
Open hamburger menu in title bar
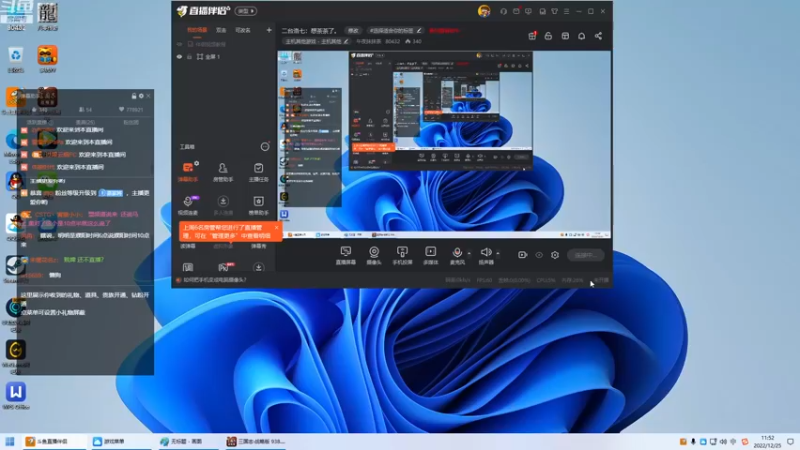point(566,11)
